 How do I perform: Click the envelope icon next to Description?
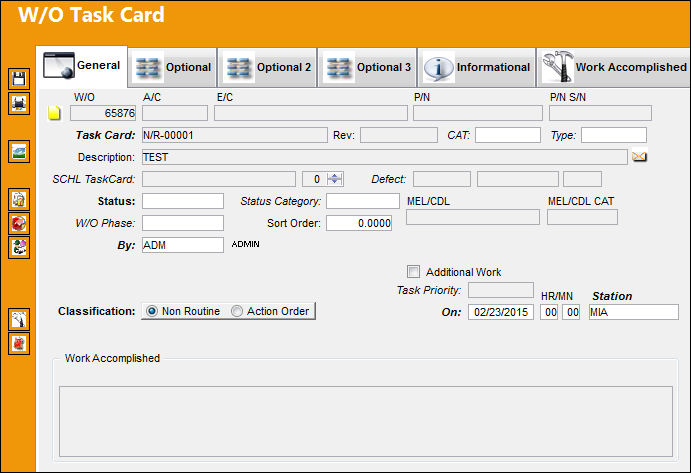pos(639,156)
